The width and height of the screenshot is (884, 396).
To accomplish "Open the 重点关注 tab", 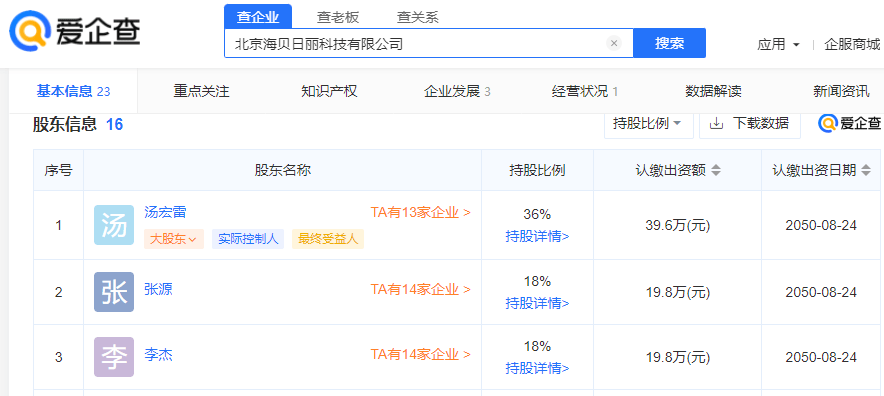I will [201, 91].
